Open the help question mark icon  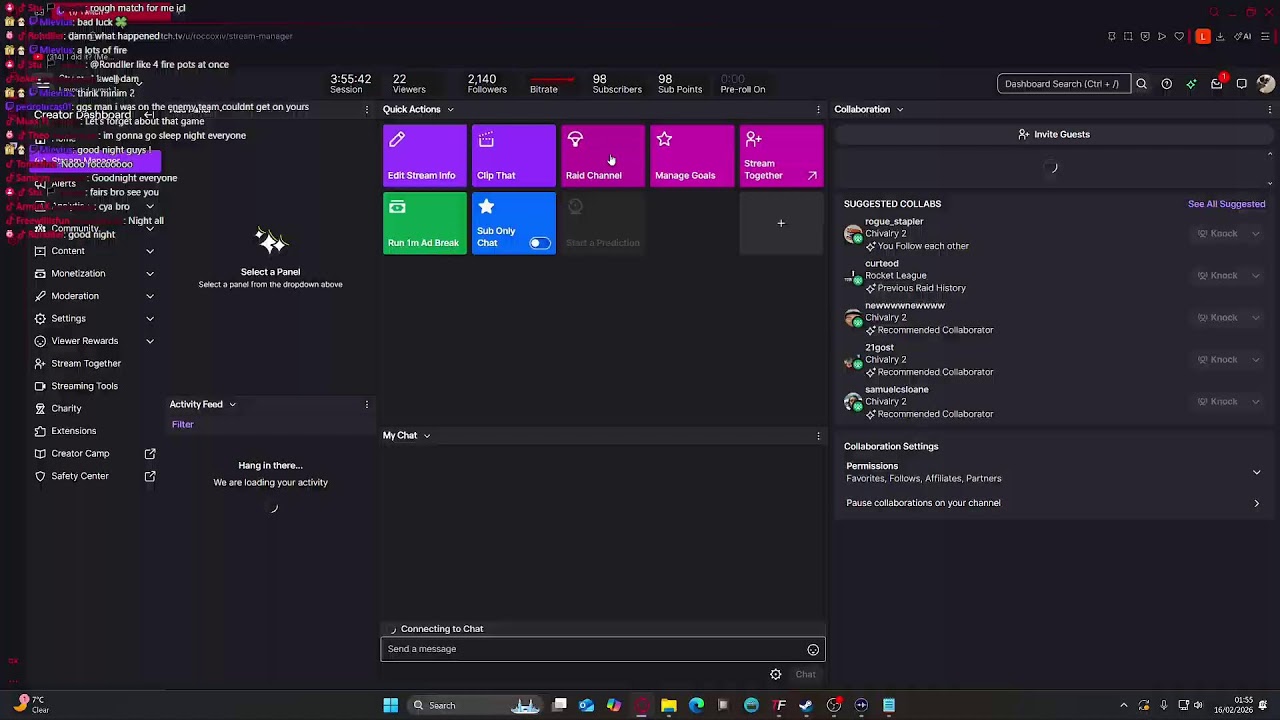[x=1166, y=84]
